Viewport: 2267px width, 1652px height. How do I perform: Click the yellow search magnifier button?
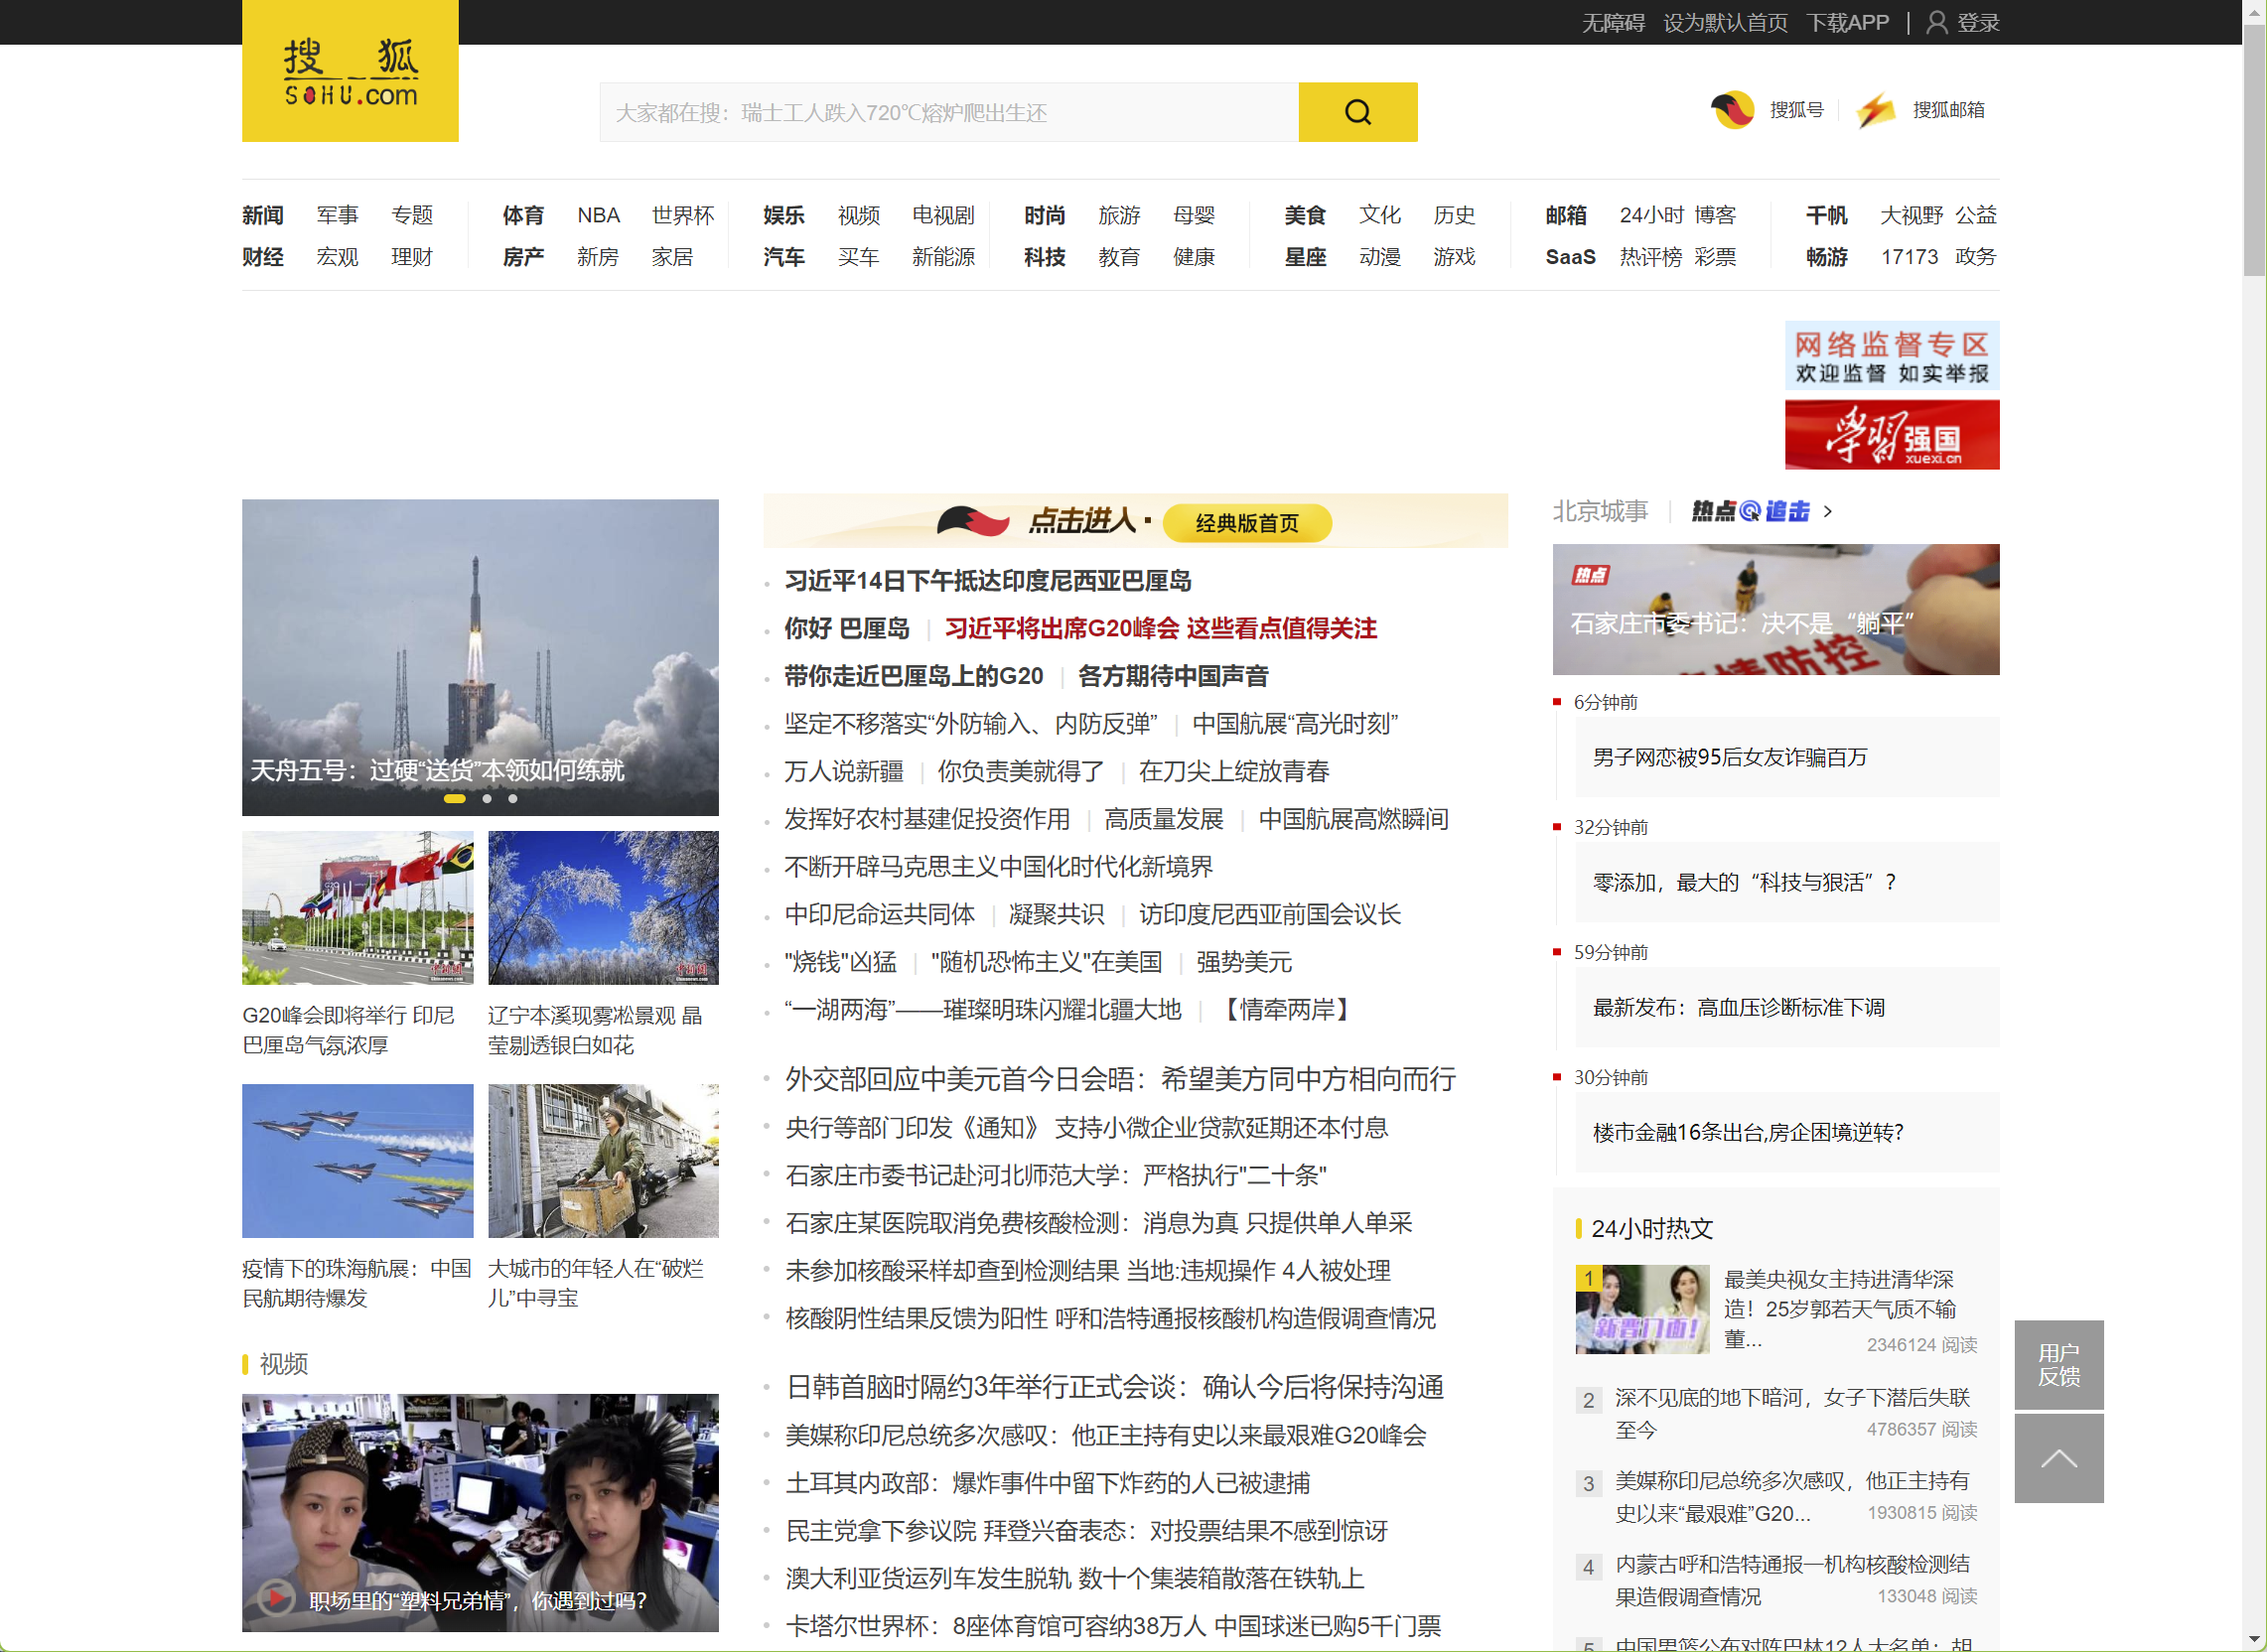(x=1357, y=112)
